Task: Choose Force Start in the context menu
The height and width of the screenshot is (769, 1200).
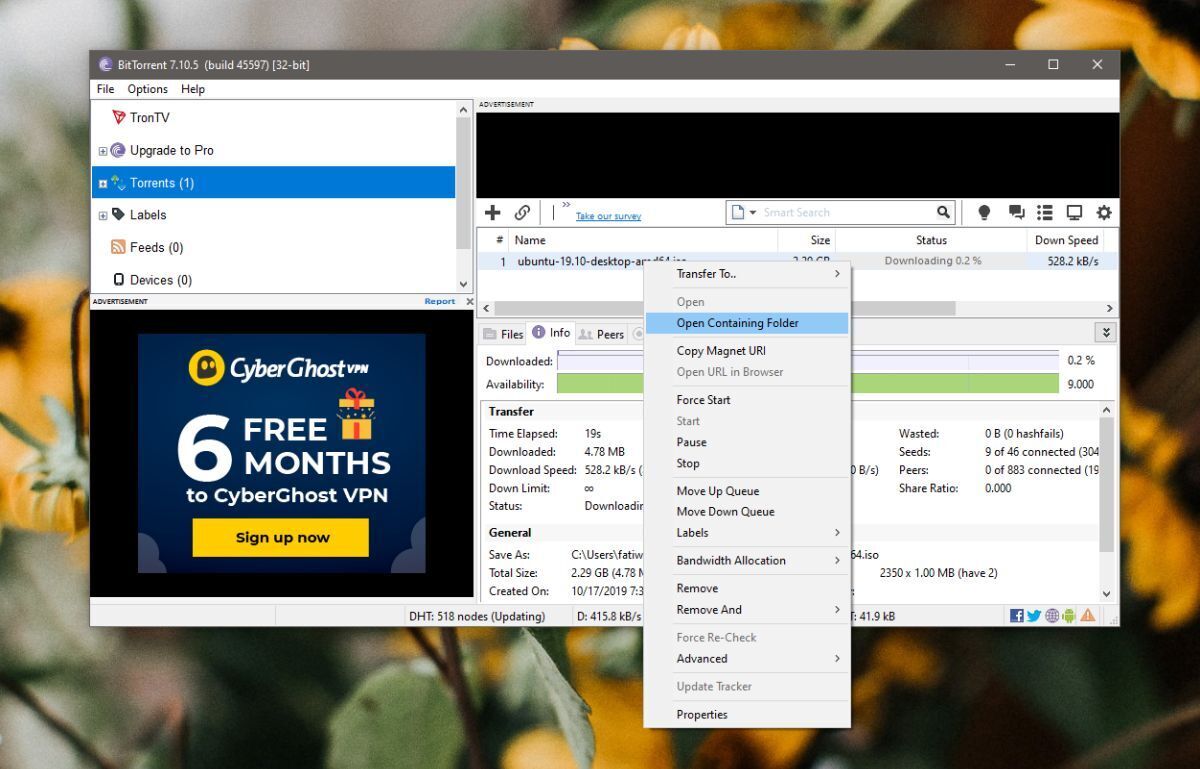Action: [x=747, y=400]
